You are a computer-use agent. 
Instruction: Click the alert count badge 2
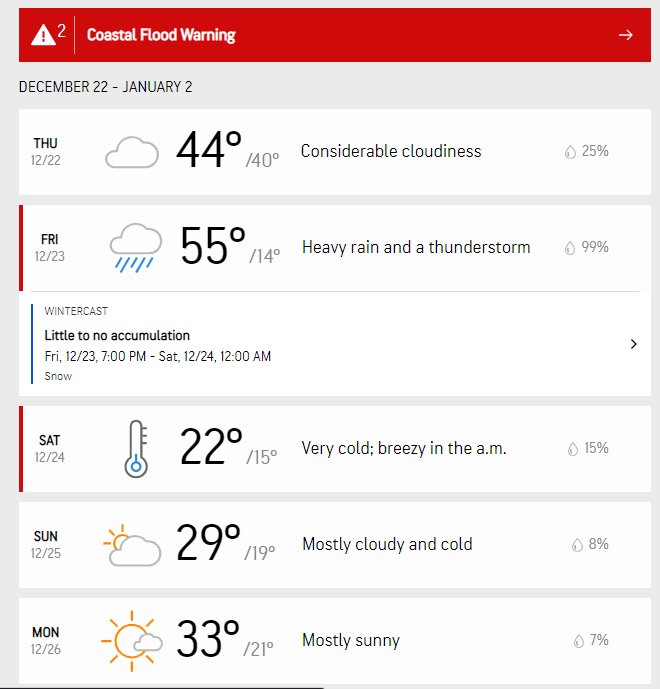click(62, 30)
